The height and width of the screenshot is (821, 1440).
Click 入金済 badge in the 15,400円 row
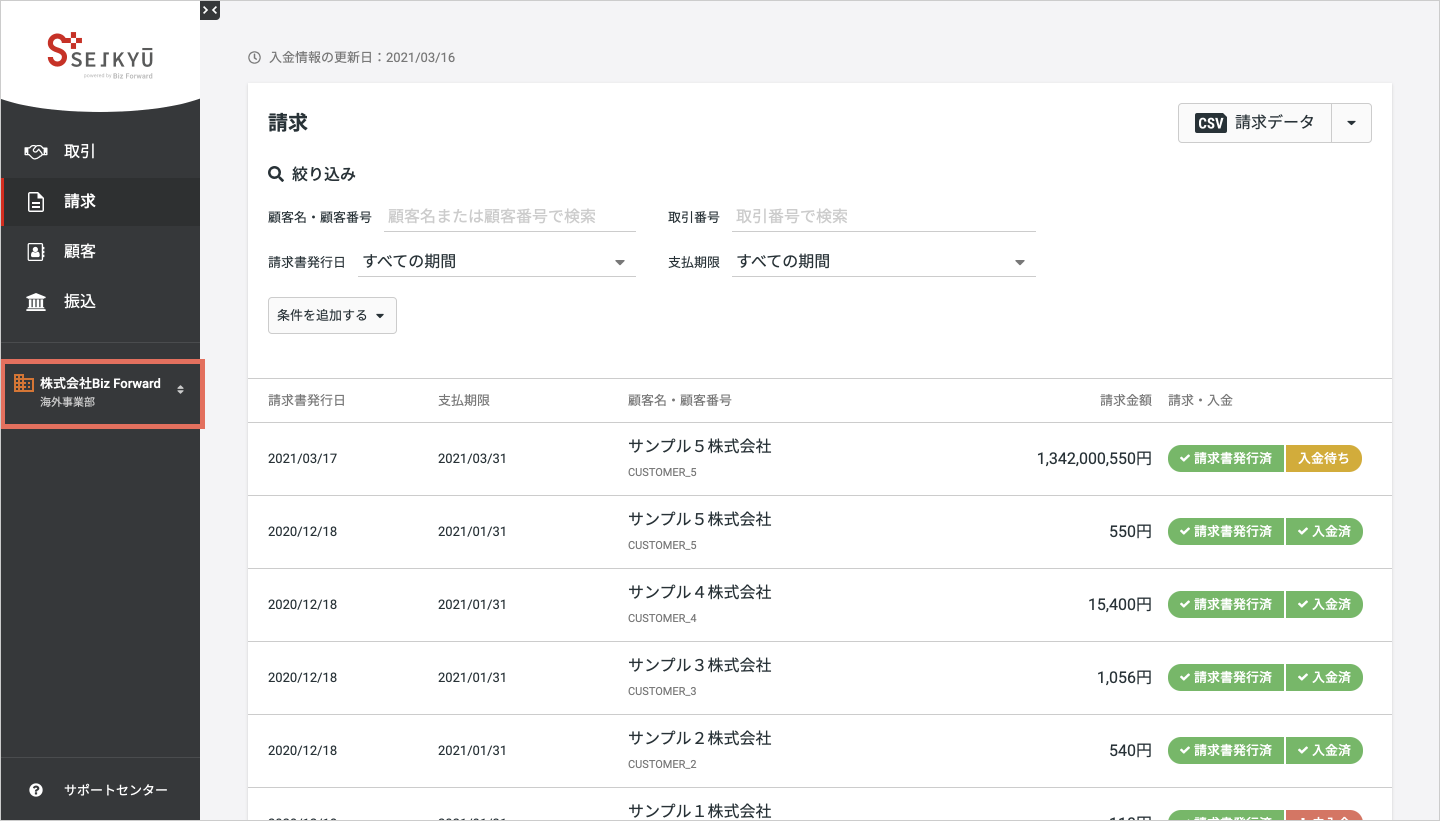click(x=1324, y=605)
